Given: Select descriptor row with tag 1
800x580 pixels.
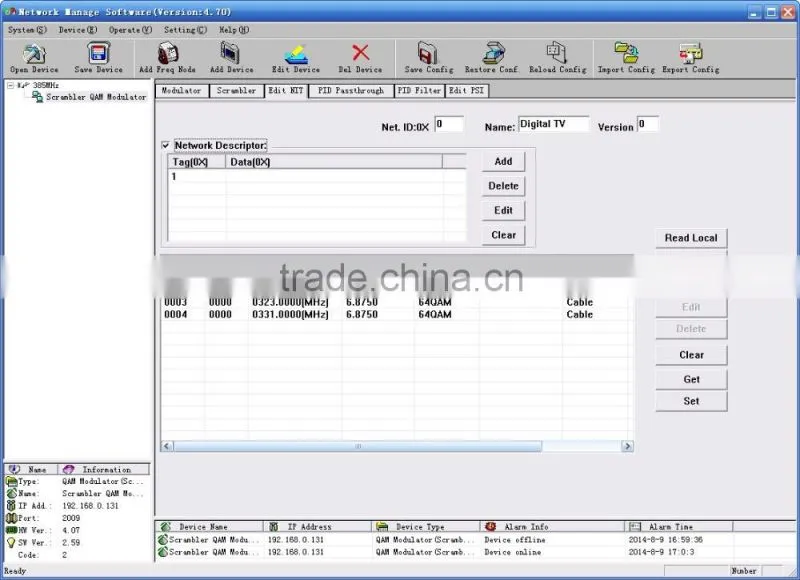Looking at the screenshot, I should click(x=316, y=176).
